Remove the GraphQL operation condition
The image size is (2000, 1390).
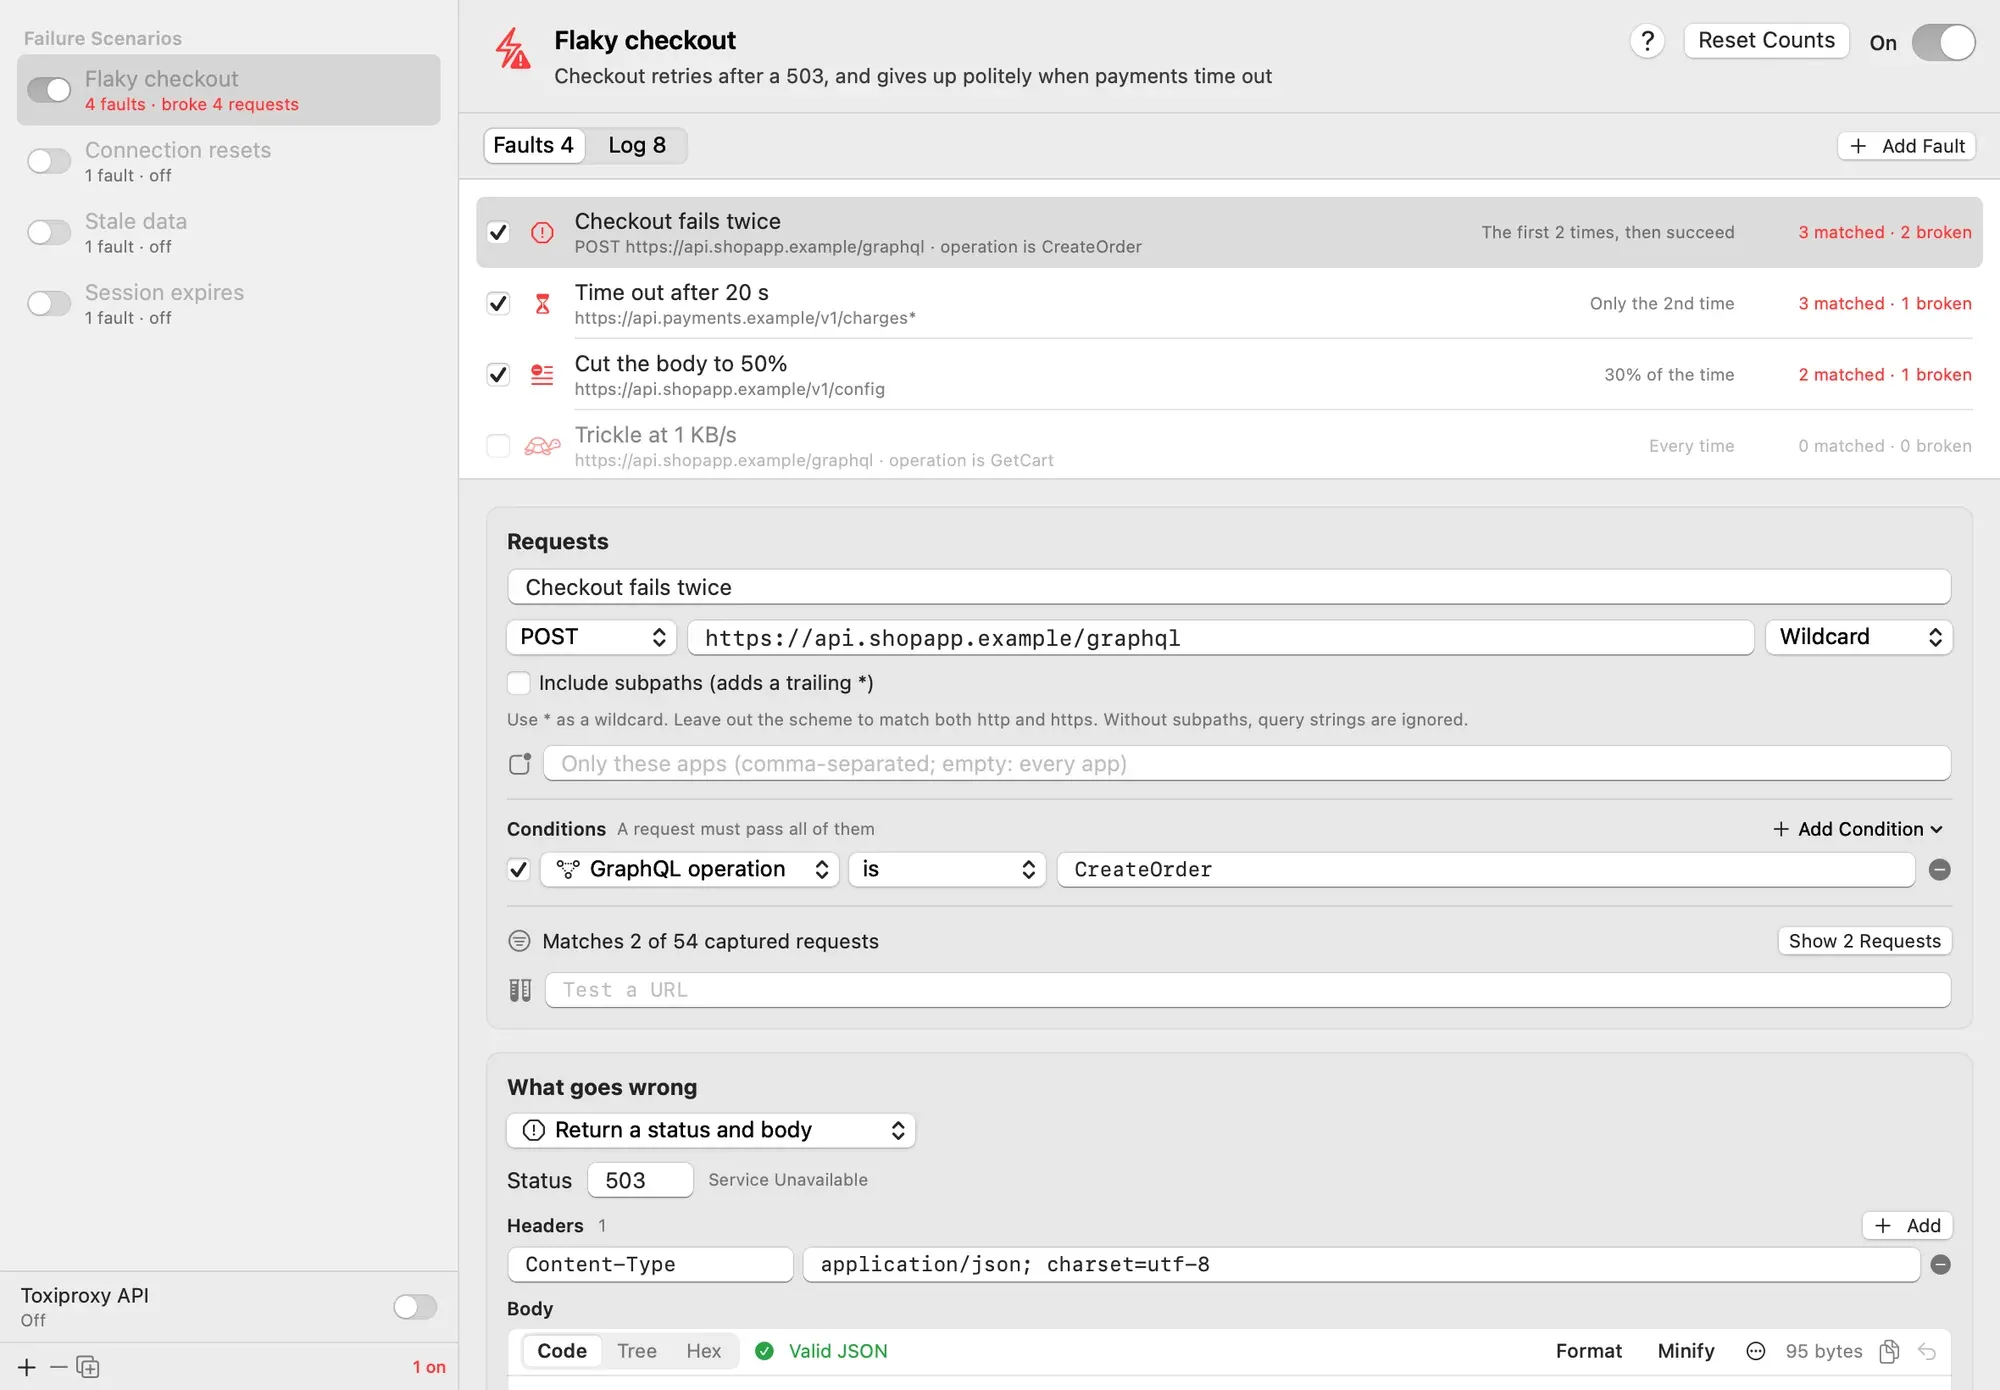tap(1939, 870)
